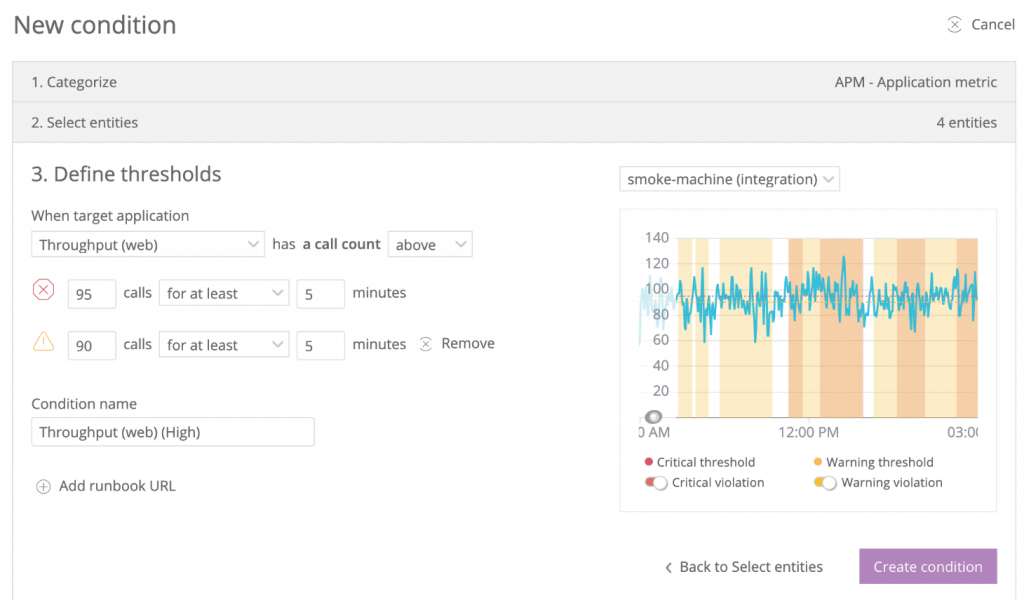
Task: Click the Remove X icon on the warning row
Action: tap(427, 343)
